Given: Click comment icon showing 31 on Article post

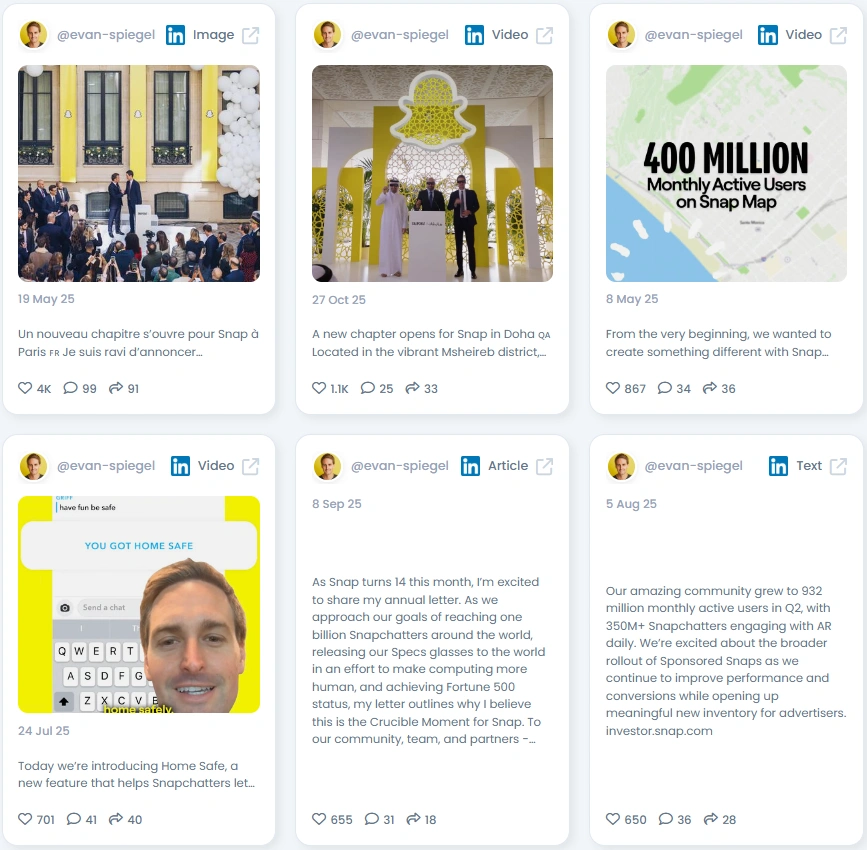Looking at the screenshot, I should pos(372,818).
